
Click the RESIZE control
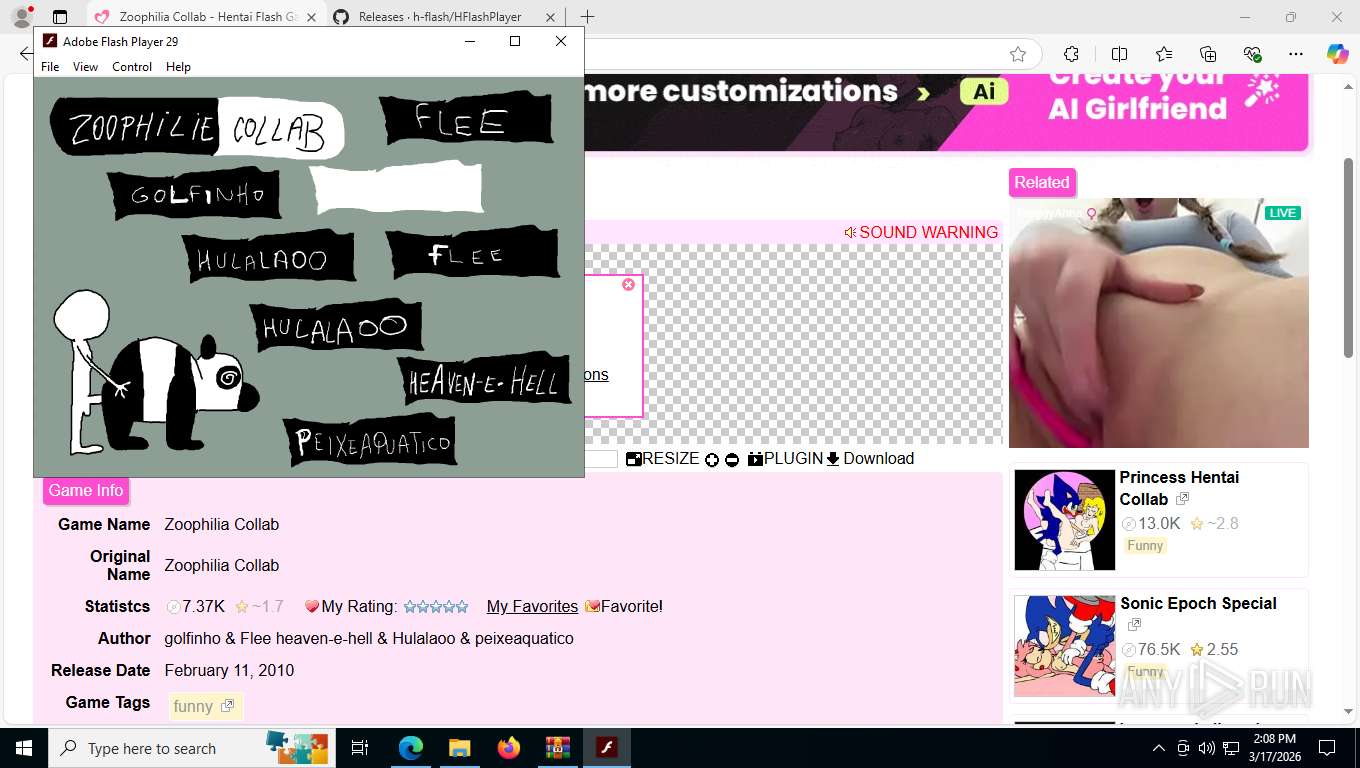[x=663, y=458]
